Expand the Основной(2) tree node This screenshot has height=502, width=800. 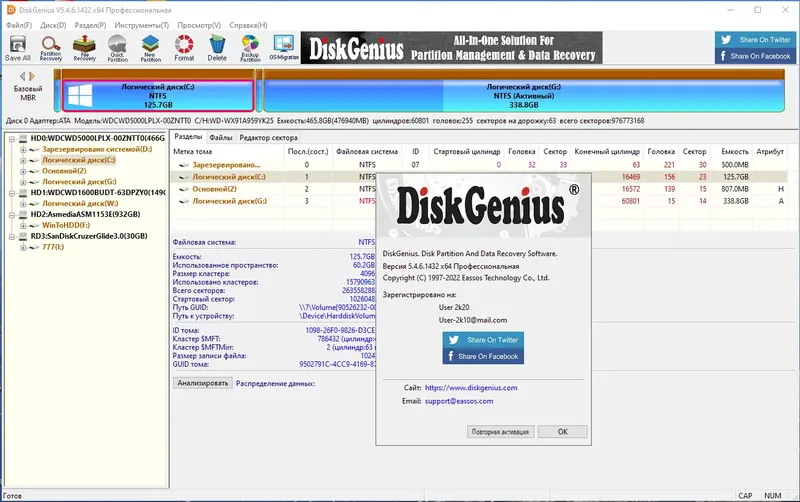(23, 171)
